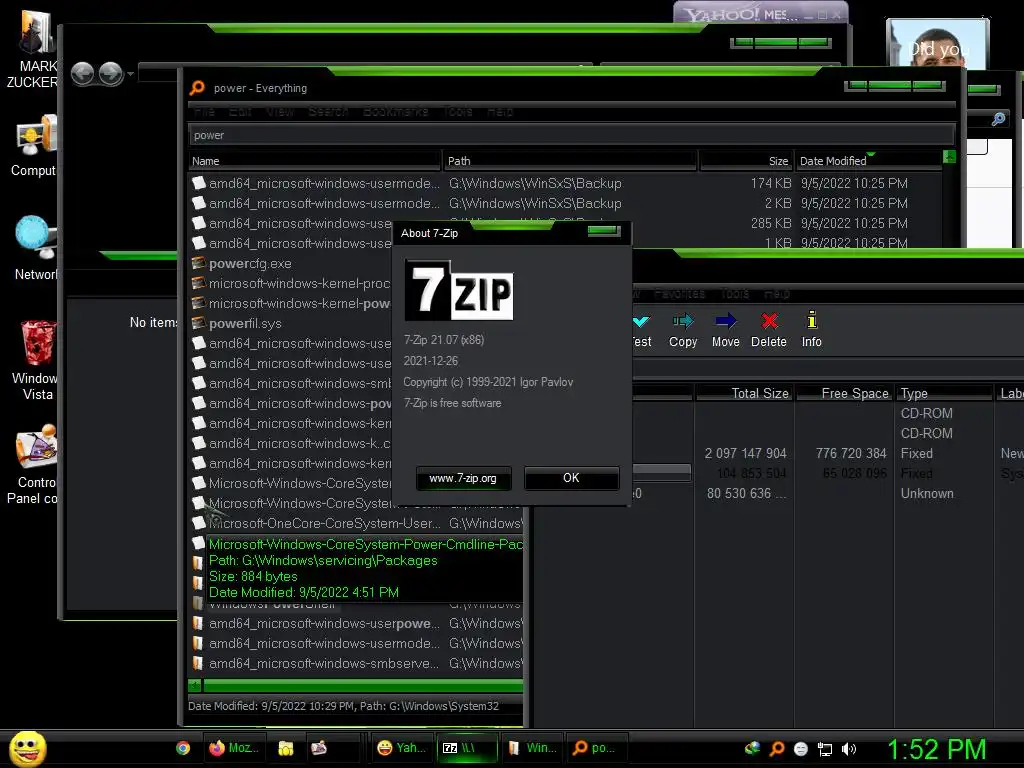The width and height of the screenshot is (1024, 768).
Task: Click the 7-Zip logo in About dialog
Action: (459, 290)
